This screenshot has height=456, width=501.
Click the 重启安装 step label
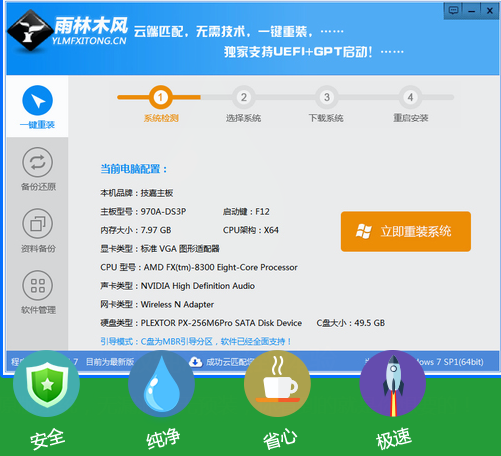click(x=411, y=118)
